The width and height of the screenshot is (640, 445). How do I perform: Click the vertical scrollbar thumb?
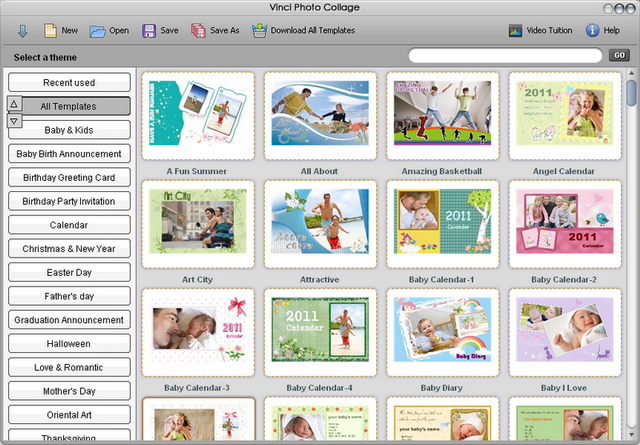click(x=631, y=93)
